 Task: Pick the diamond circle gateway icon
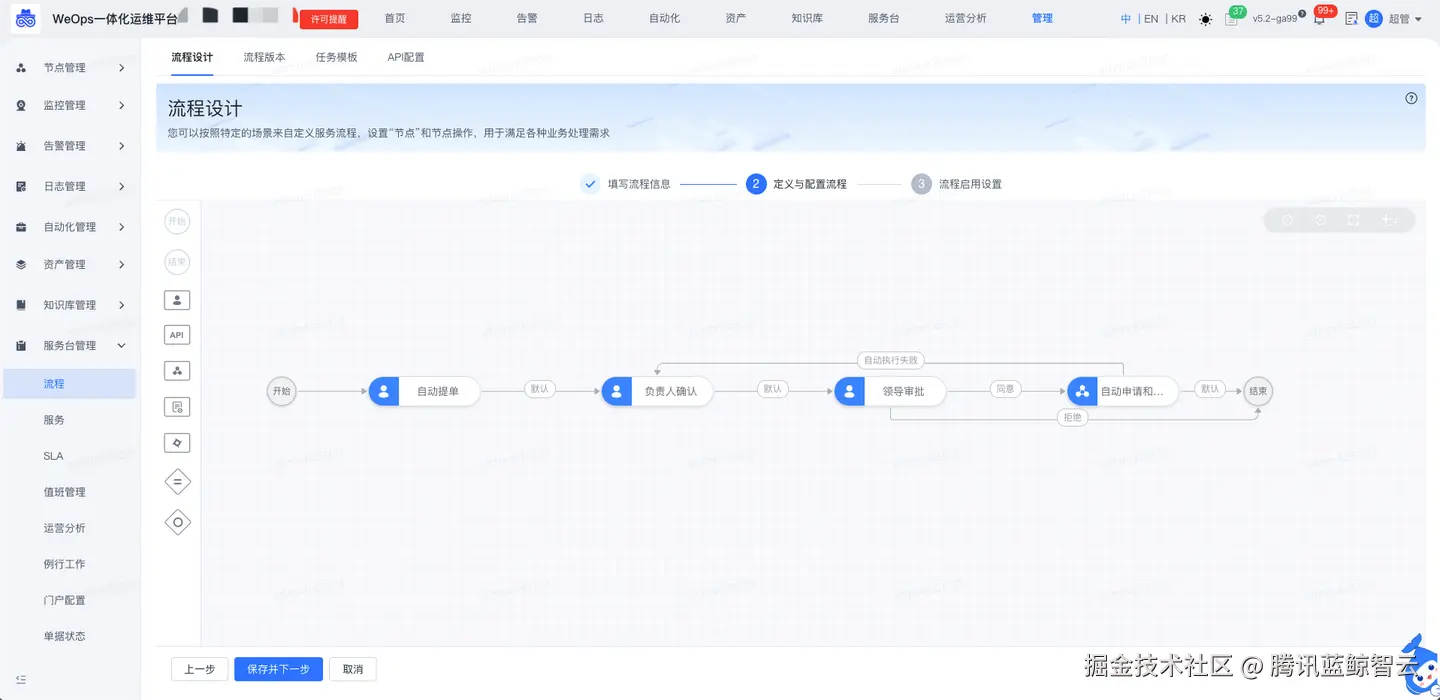(177, 522)
